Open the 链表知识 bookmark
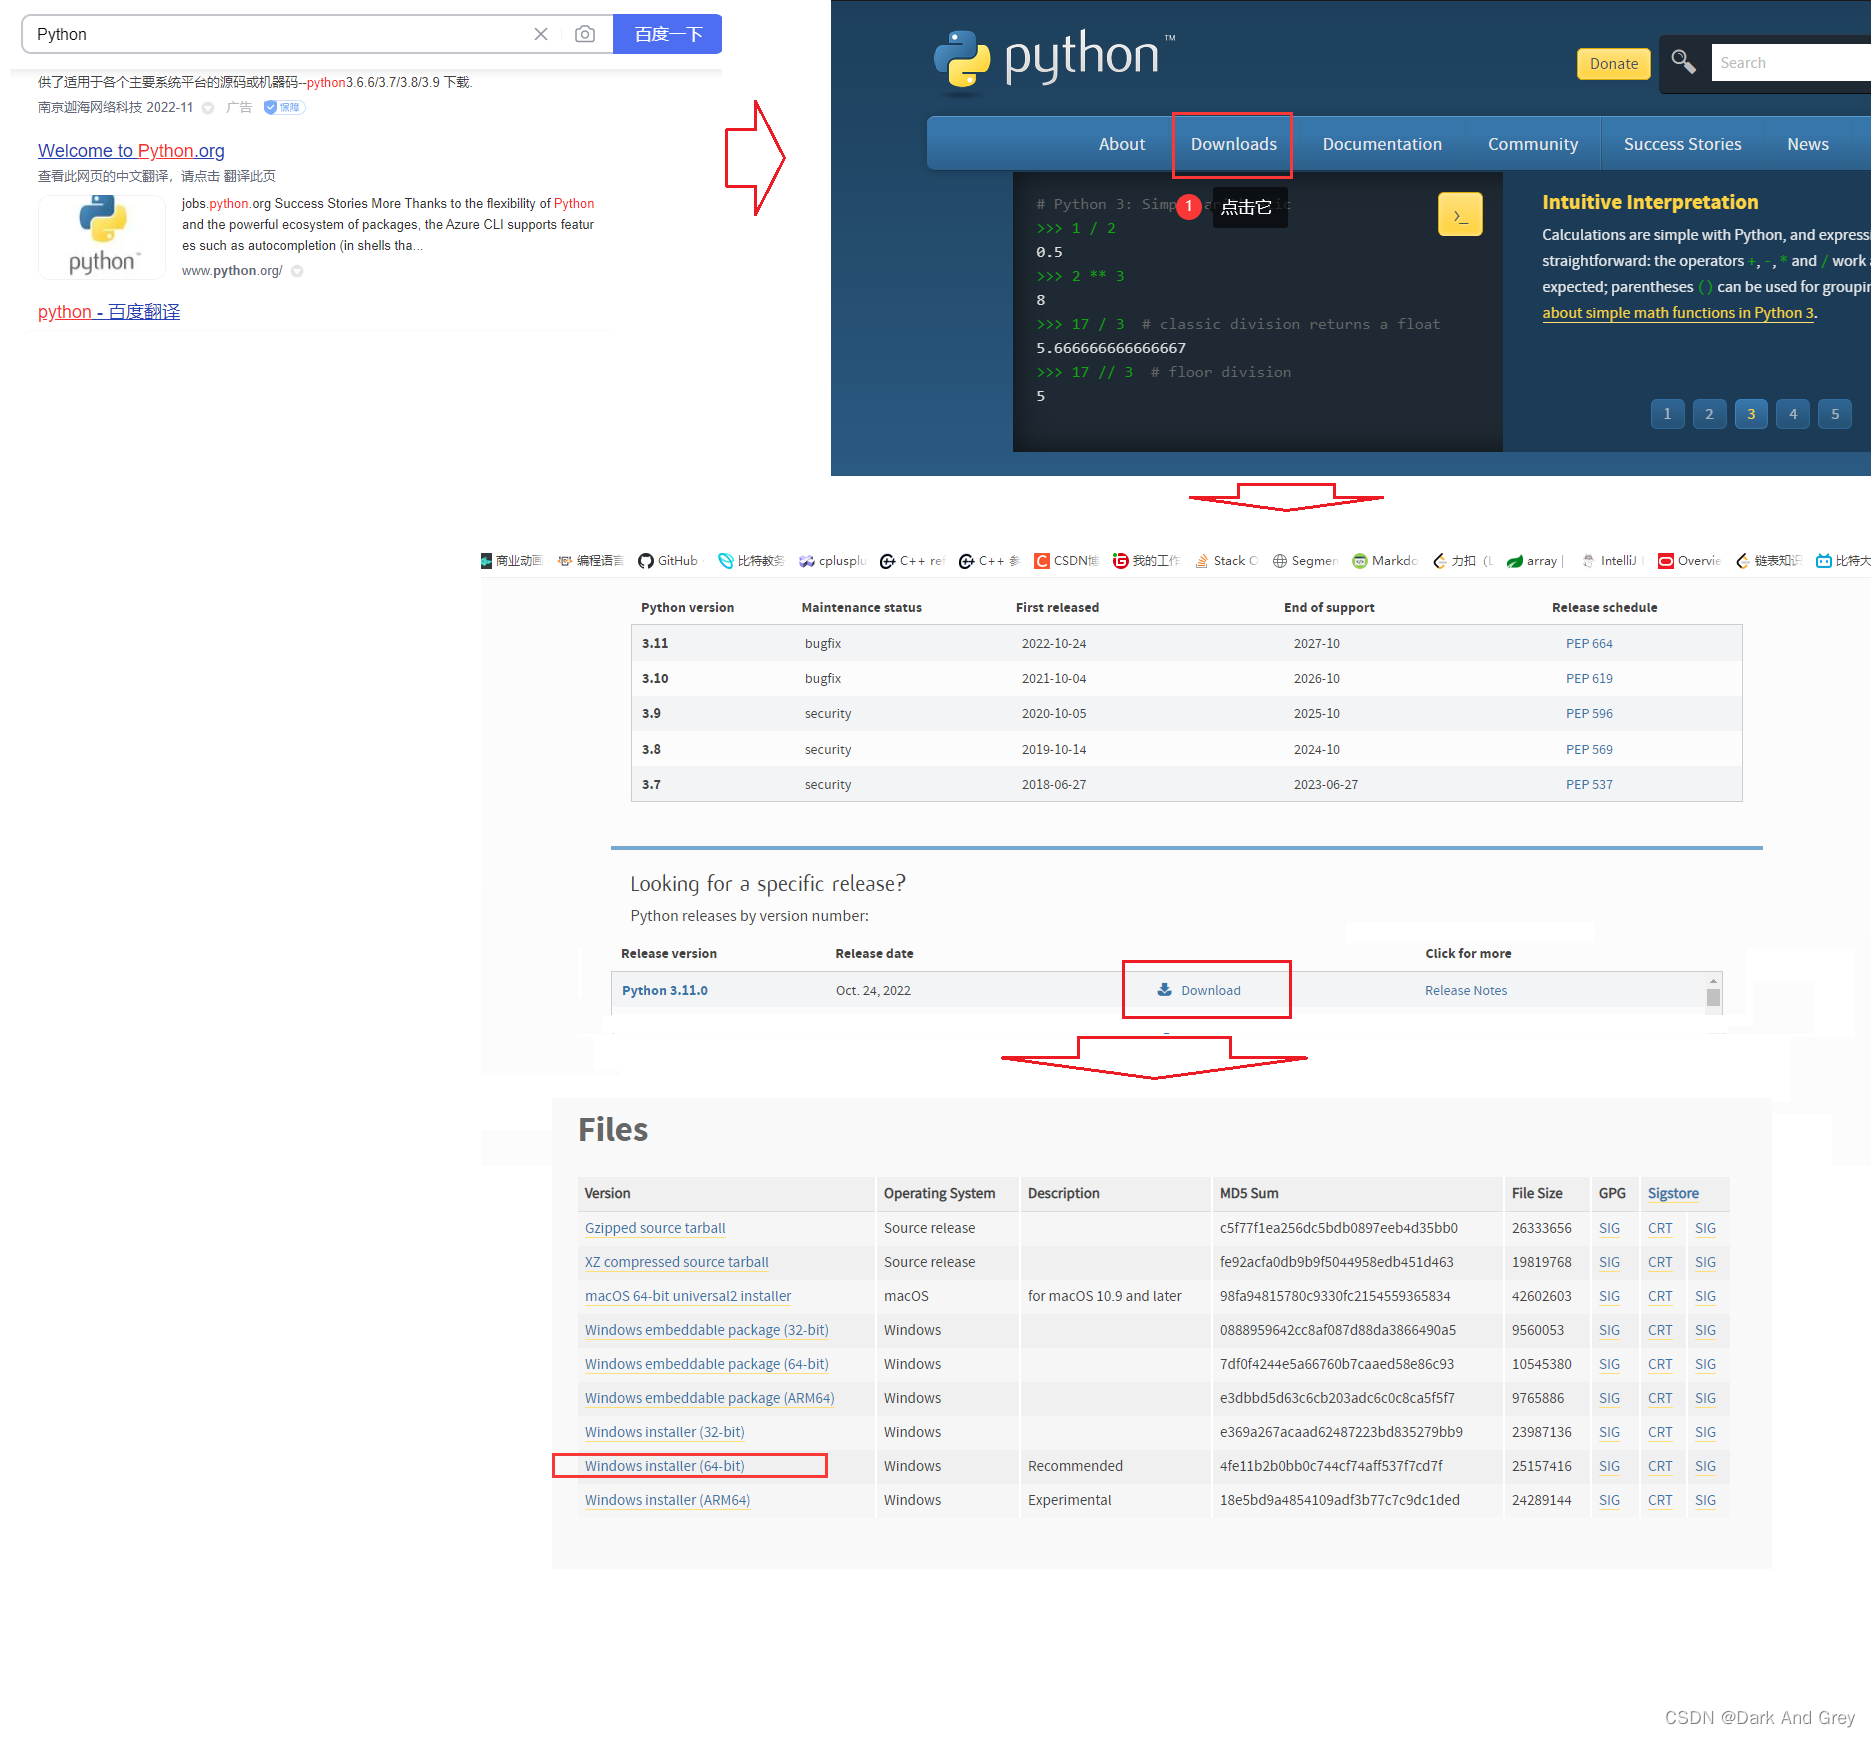 pyautogui.click(x=1768, y=561)
